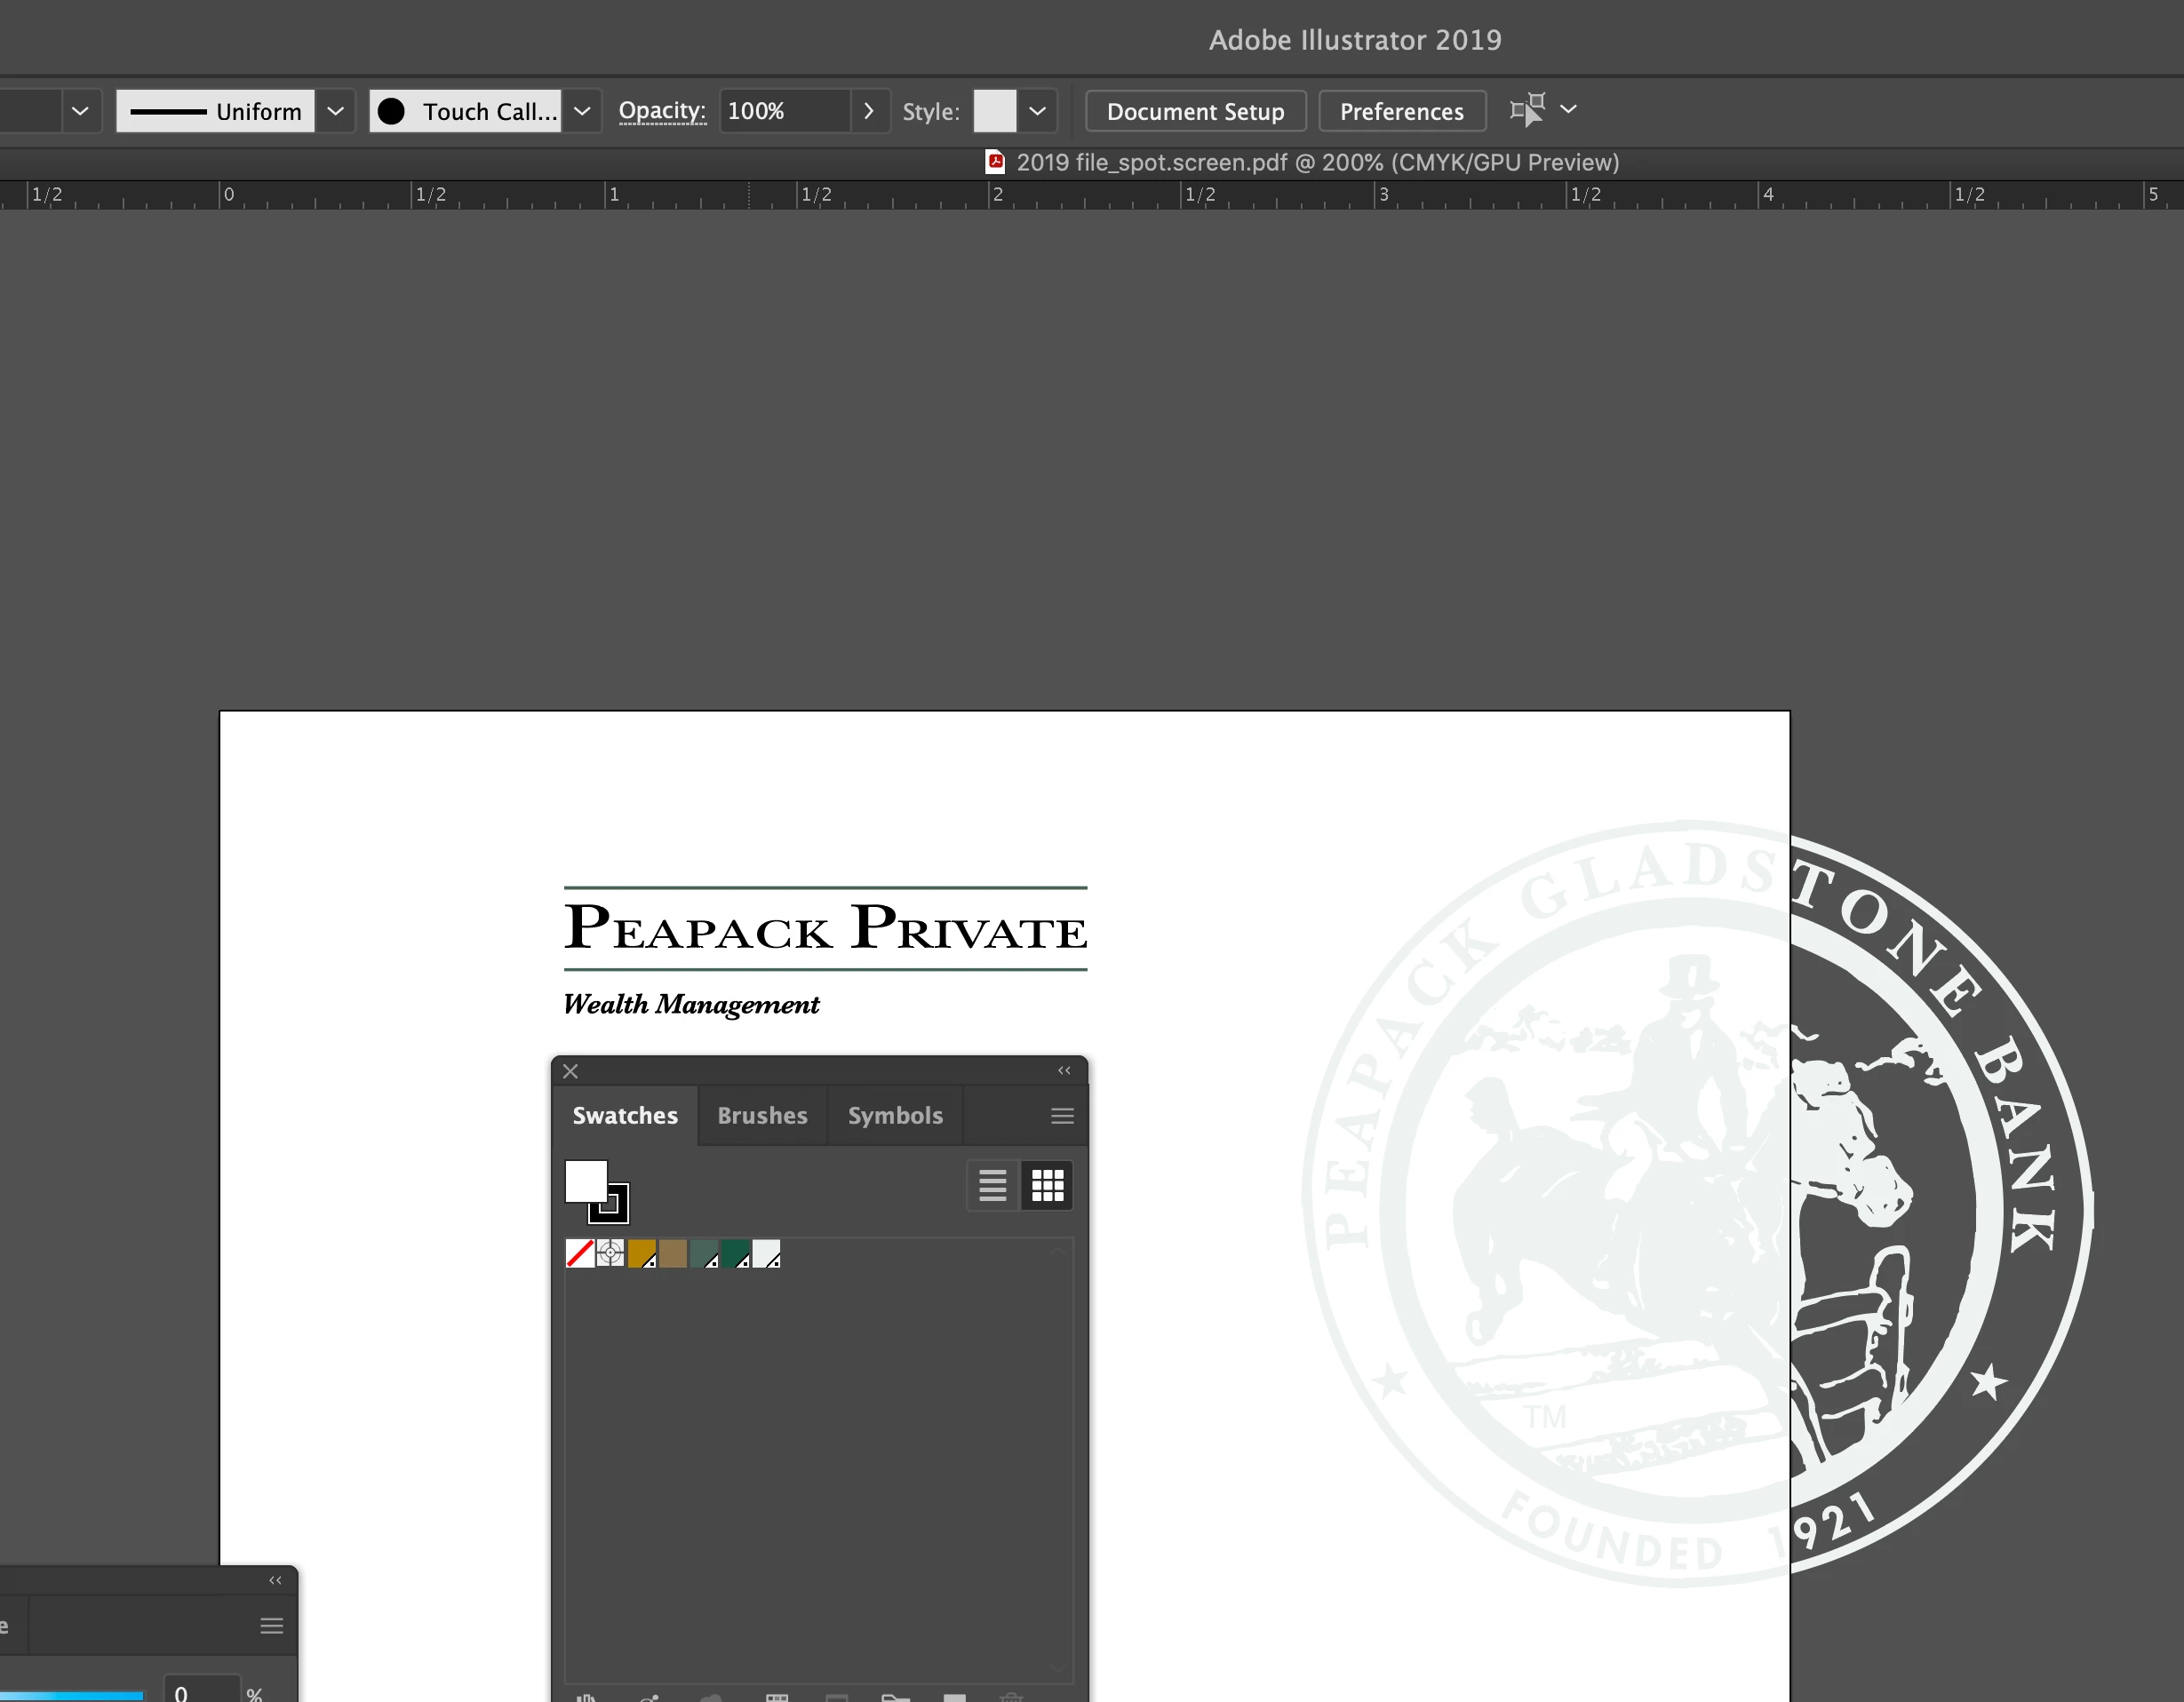
Task: Select the Registration swatch crosshair icon
Action: pyautogui.click(x=610, y=1253)
